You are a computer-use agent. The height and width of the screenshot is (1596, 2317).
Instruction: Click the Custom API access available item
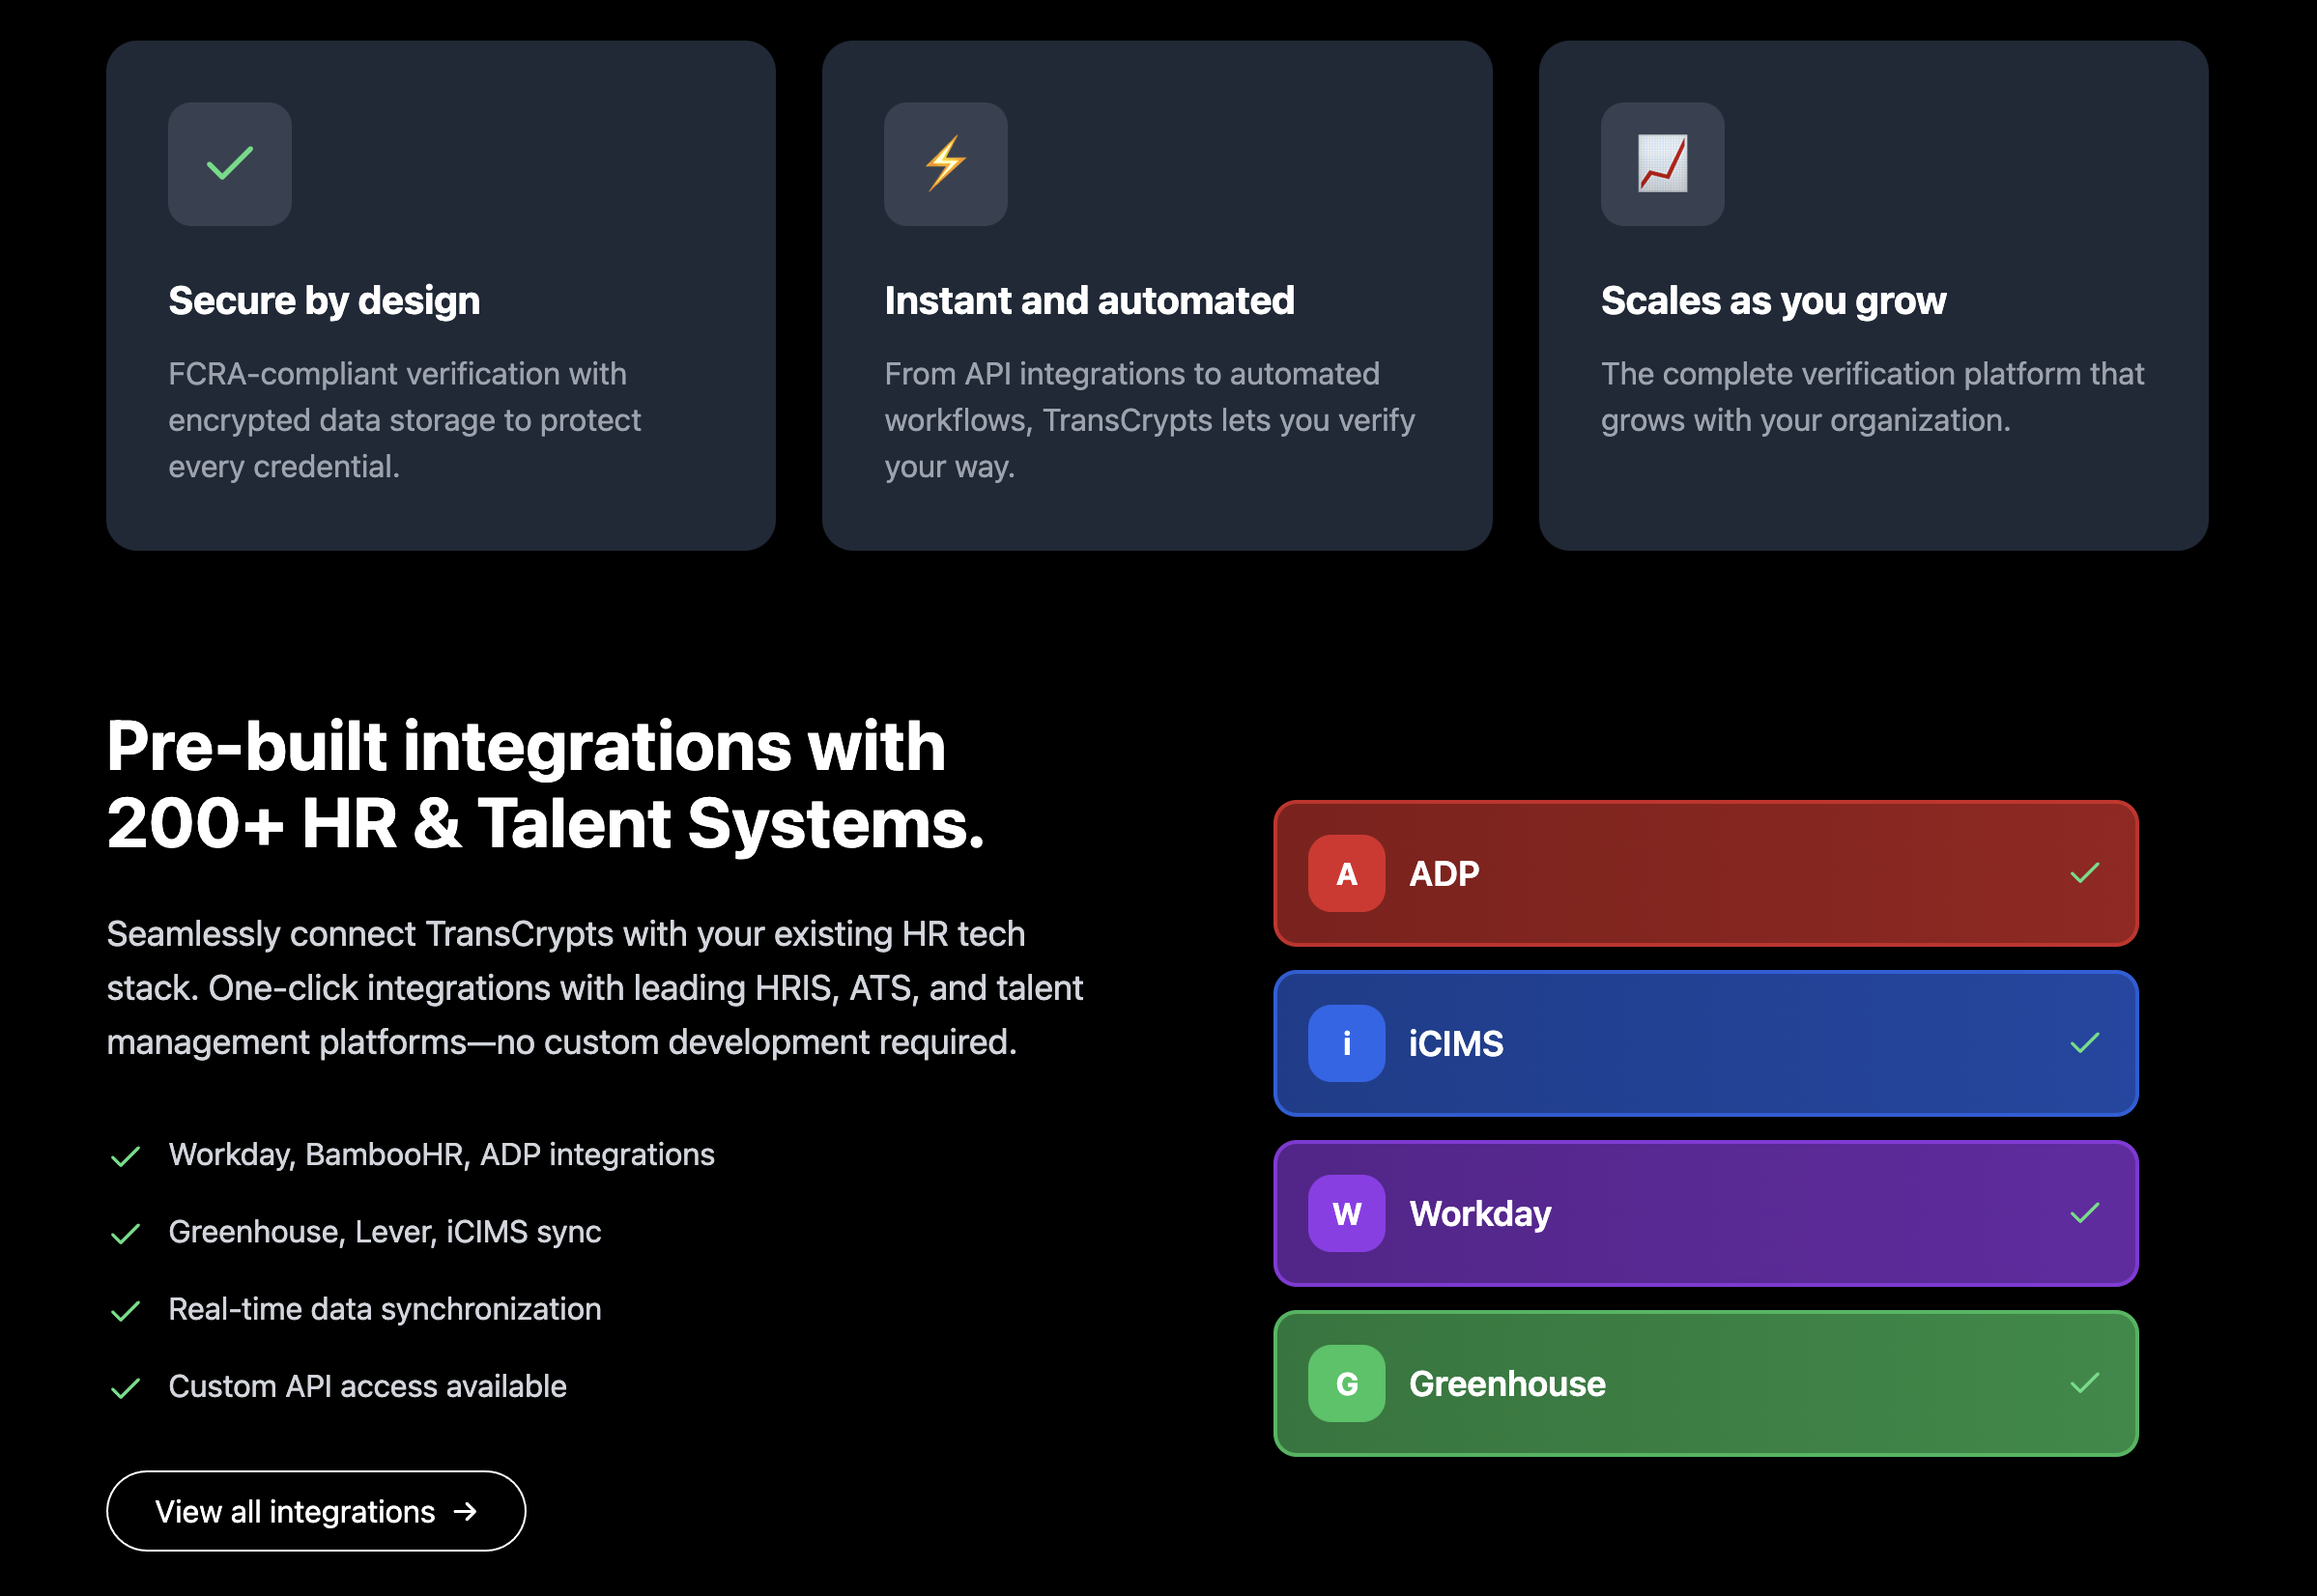click(367, 1386)
